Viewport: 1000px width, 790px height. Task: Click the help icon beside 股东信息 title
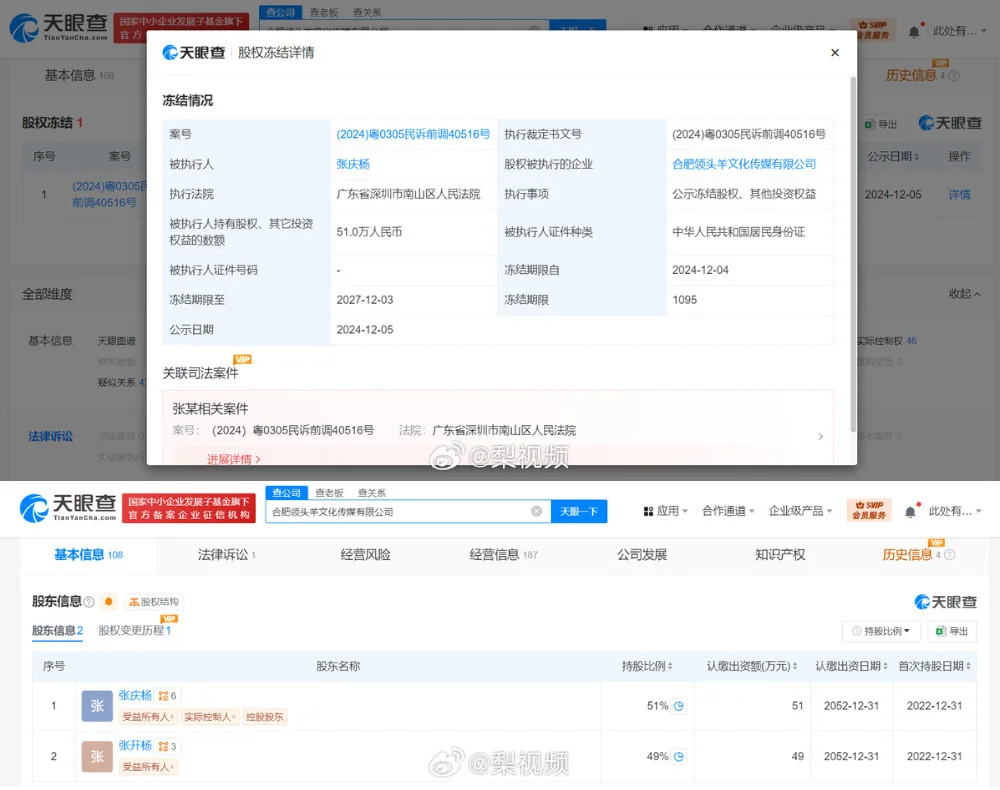(89, 602)
